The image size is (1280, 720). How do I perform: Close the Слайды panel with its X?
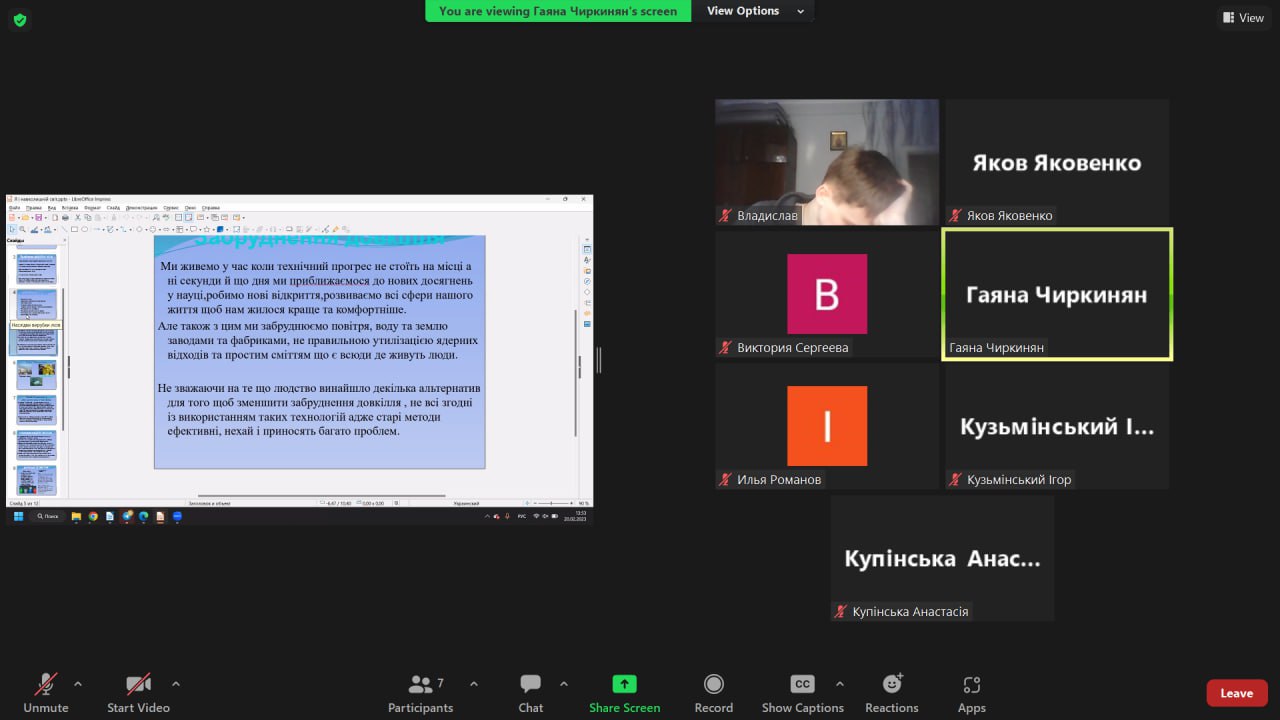[65, 240]
